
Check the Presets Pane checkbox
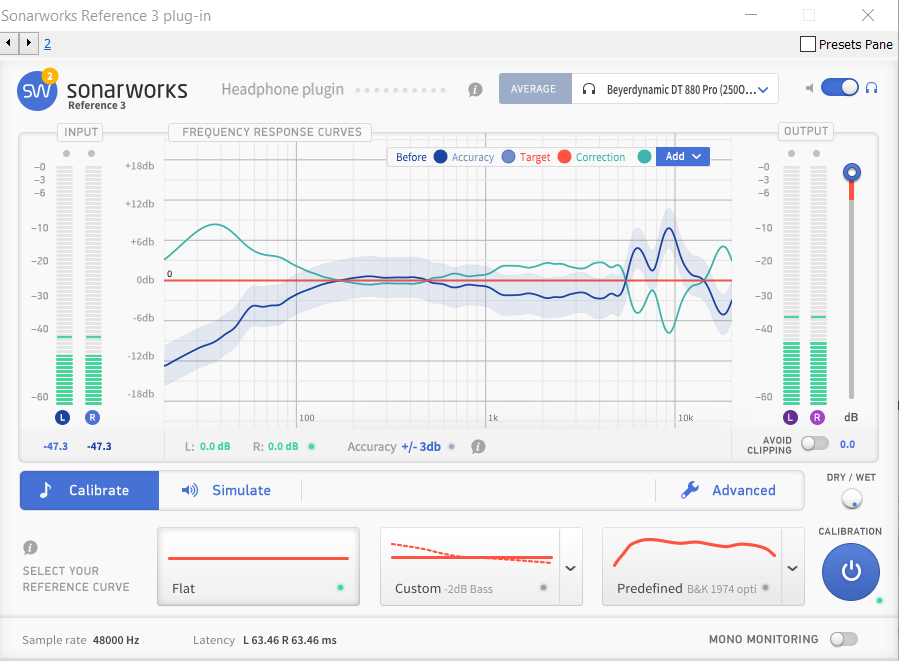(x=808, y=44)
